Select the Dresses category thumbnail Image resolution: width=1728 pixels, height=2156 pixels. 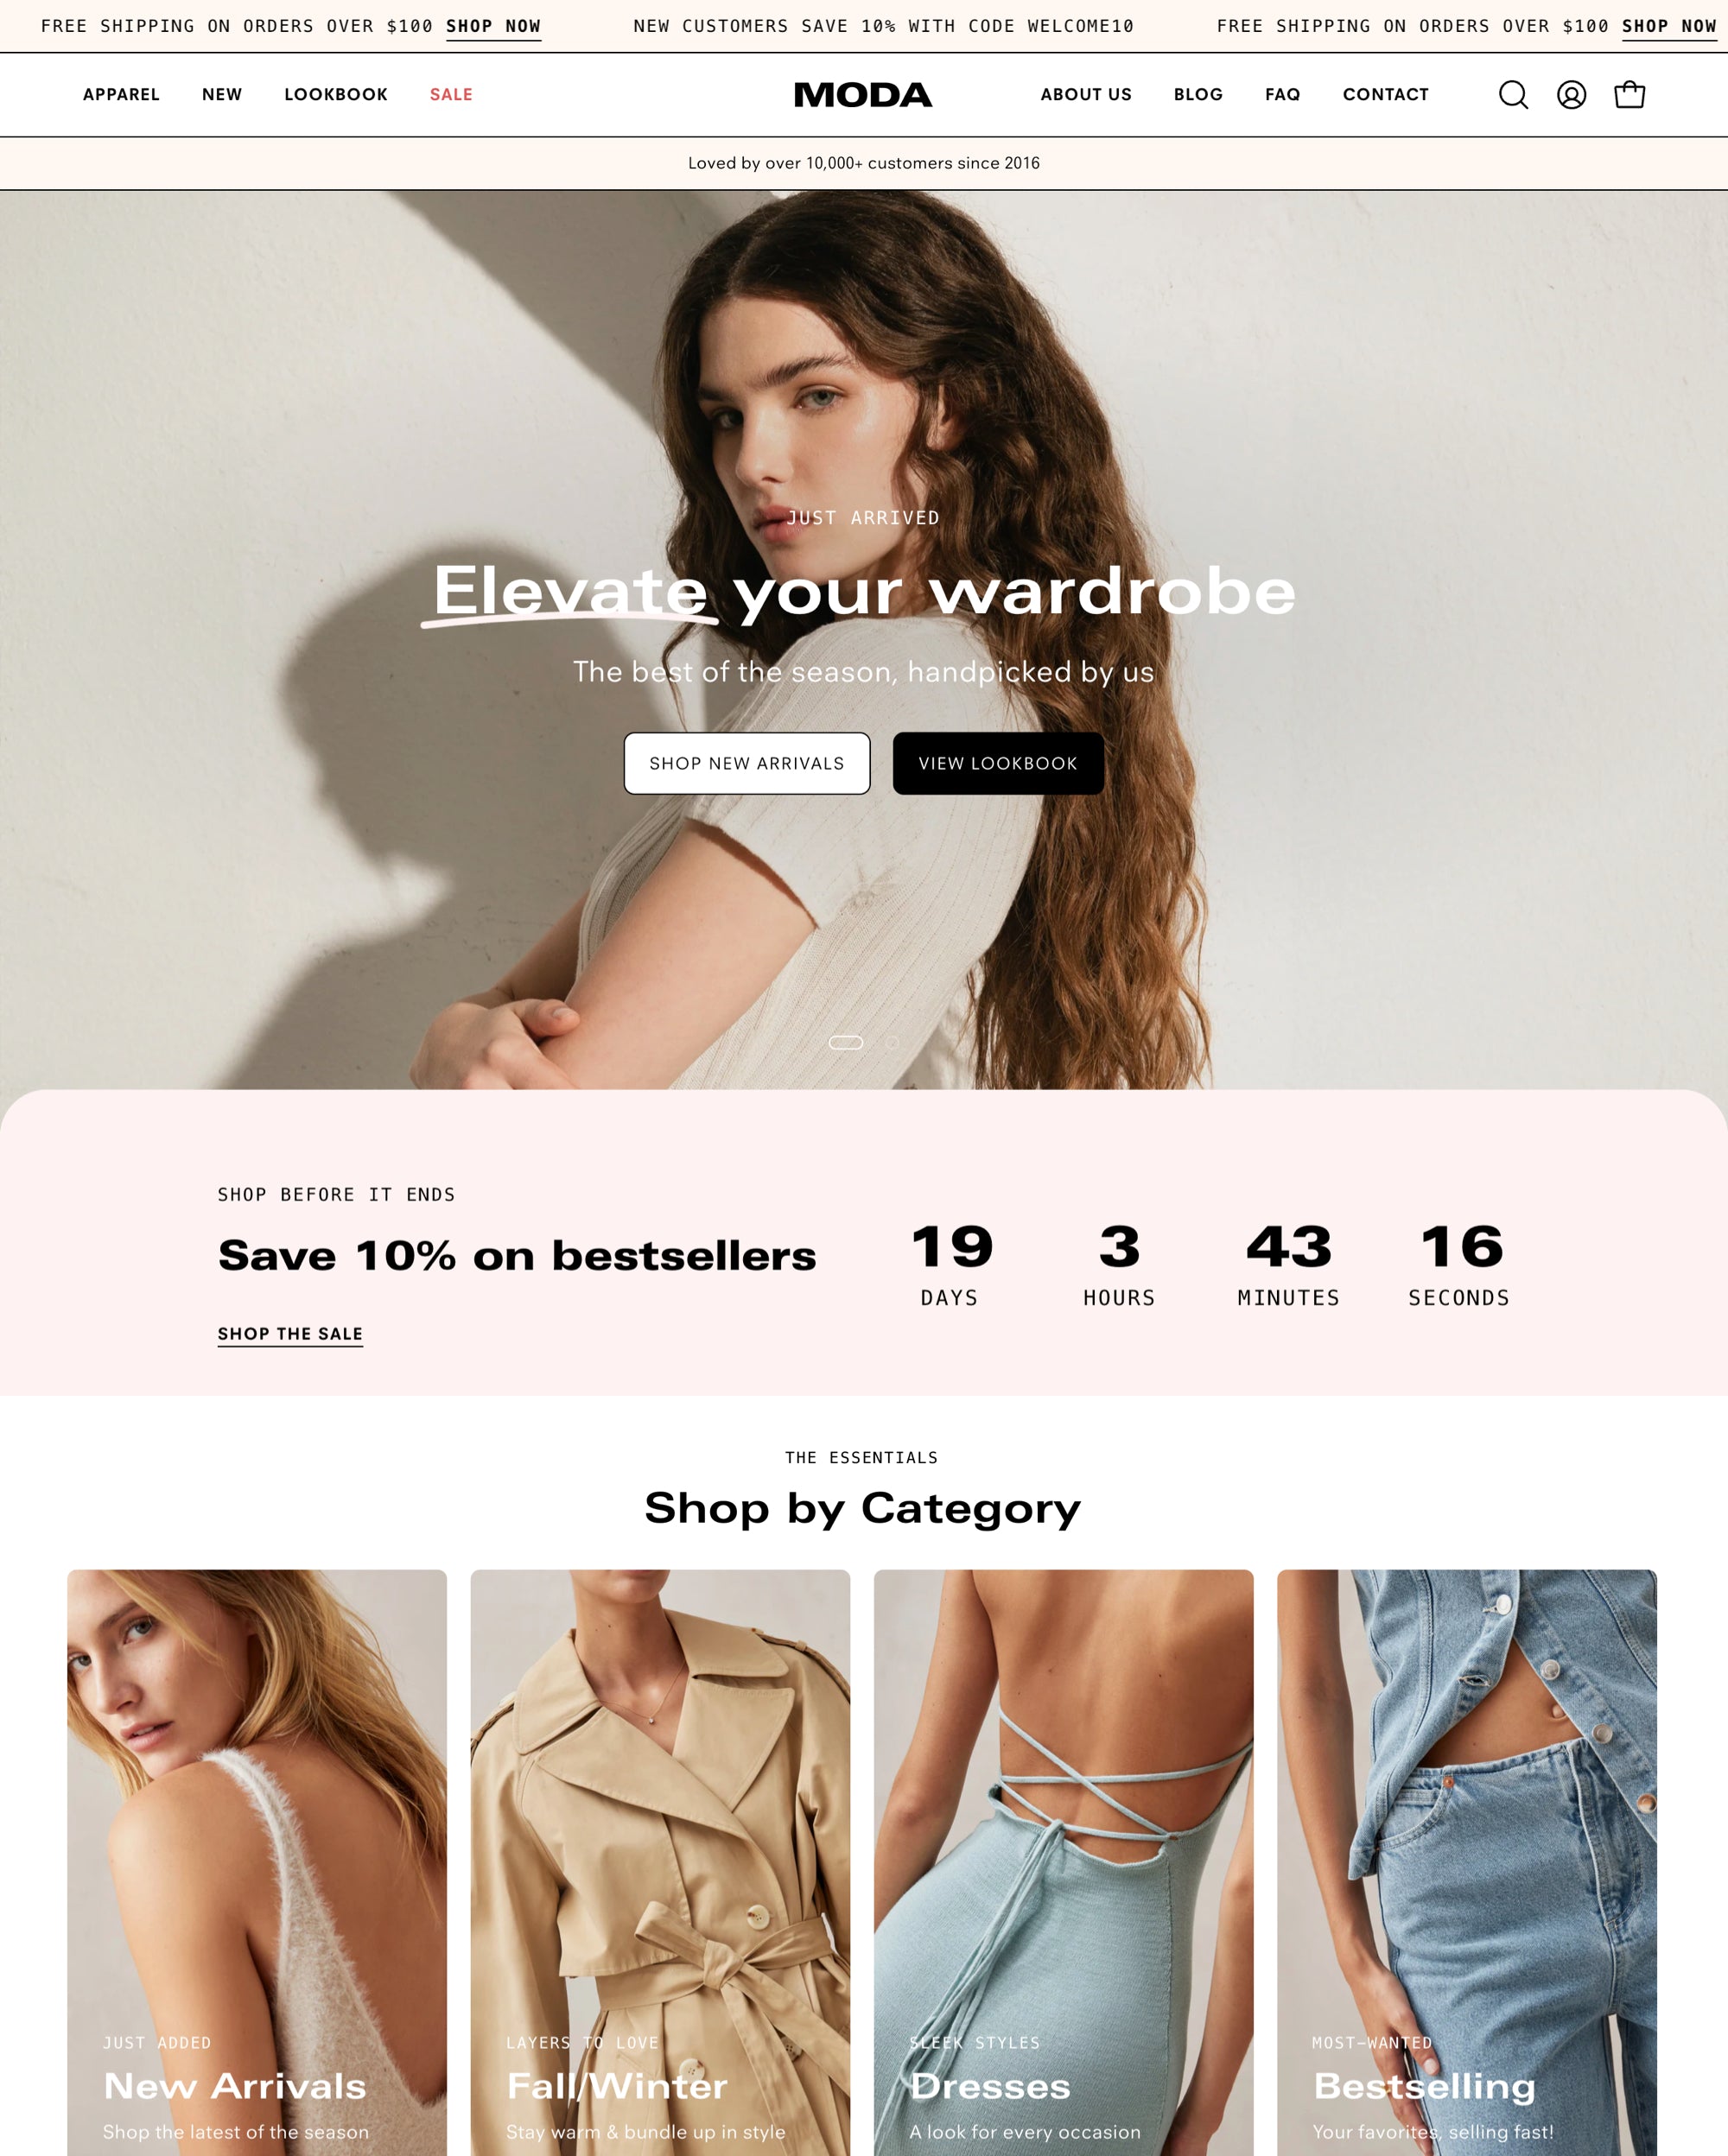1064,1851
